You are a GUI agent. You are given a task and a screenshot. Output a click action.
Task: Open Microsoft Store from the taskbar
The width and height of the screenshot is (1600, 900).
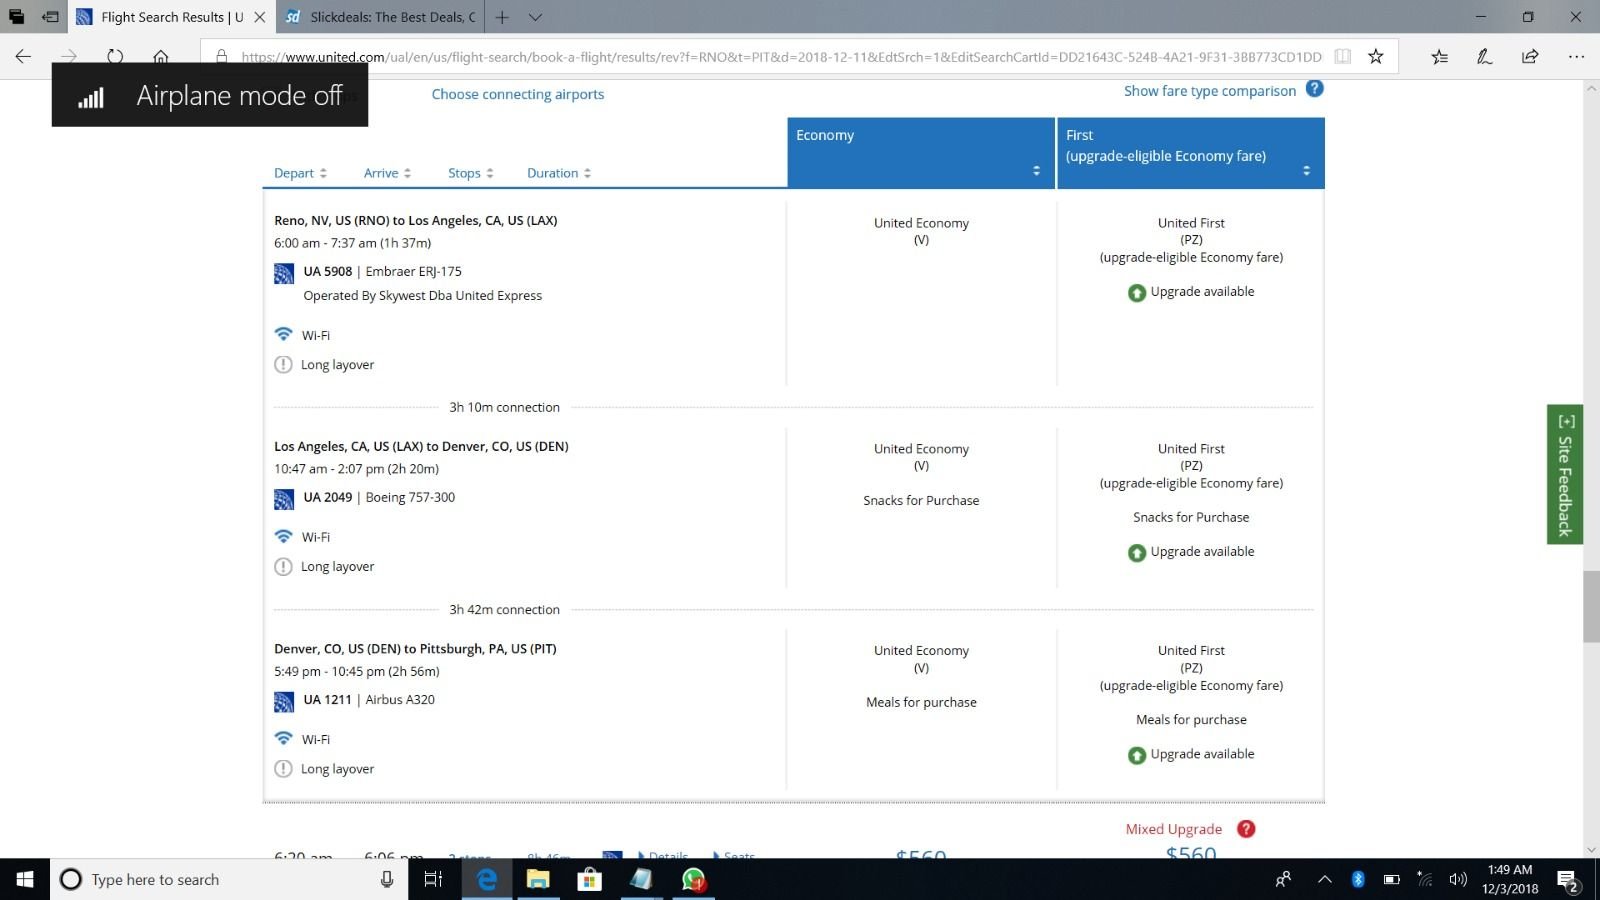point(589,879)
